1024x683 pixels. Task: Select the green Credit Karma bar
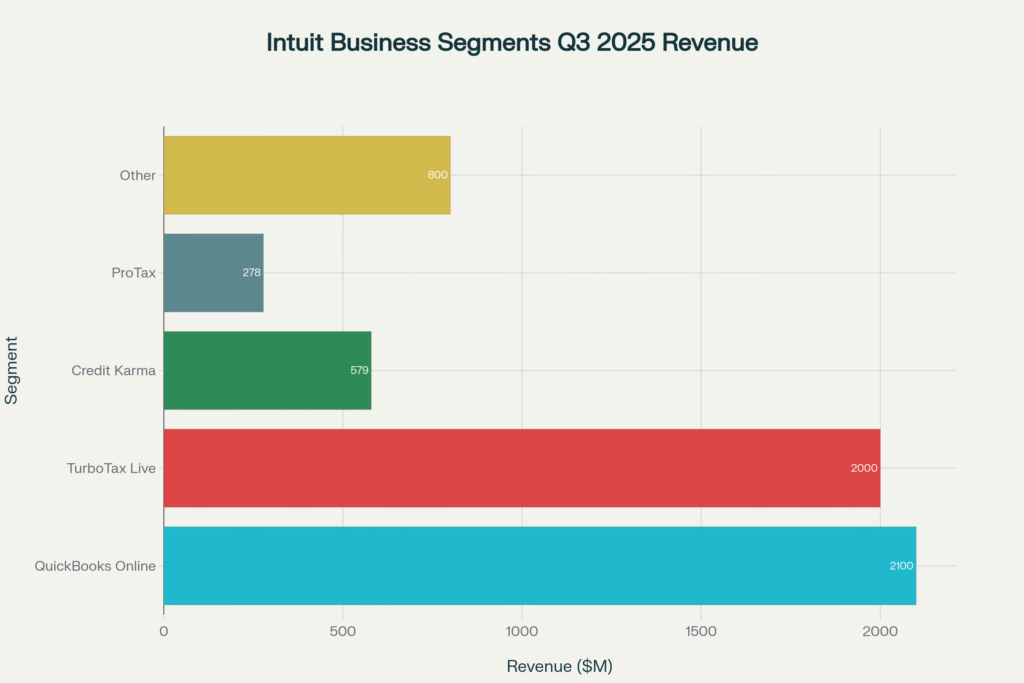coord(268,370)
